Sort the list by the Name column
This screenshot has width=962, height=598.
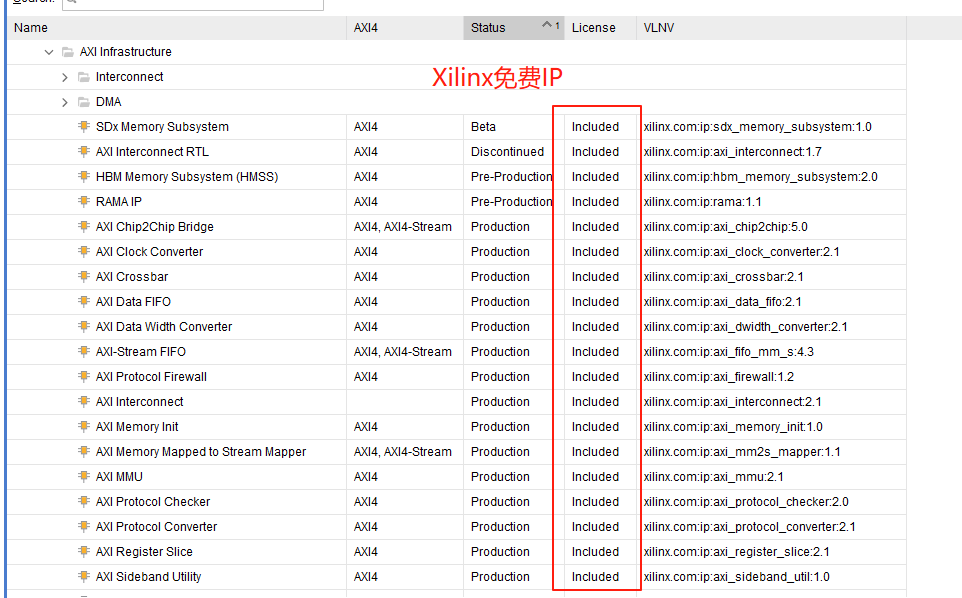pos(30,27)
